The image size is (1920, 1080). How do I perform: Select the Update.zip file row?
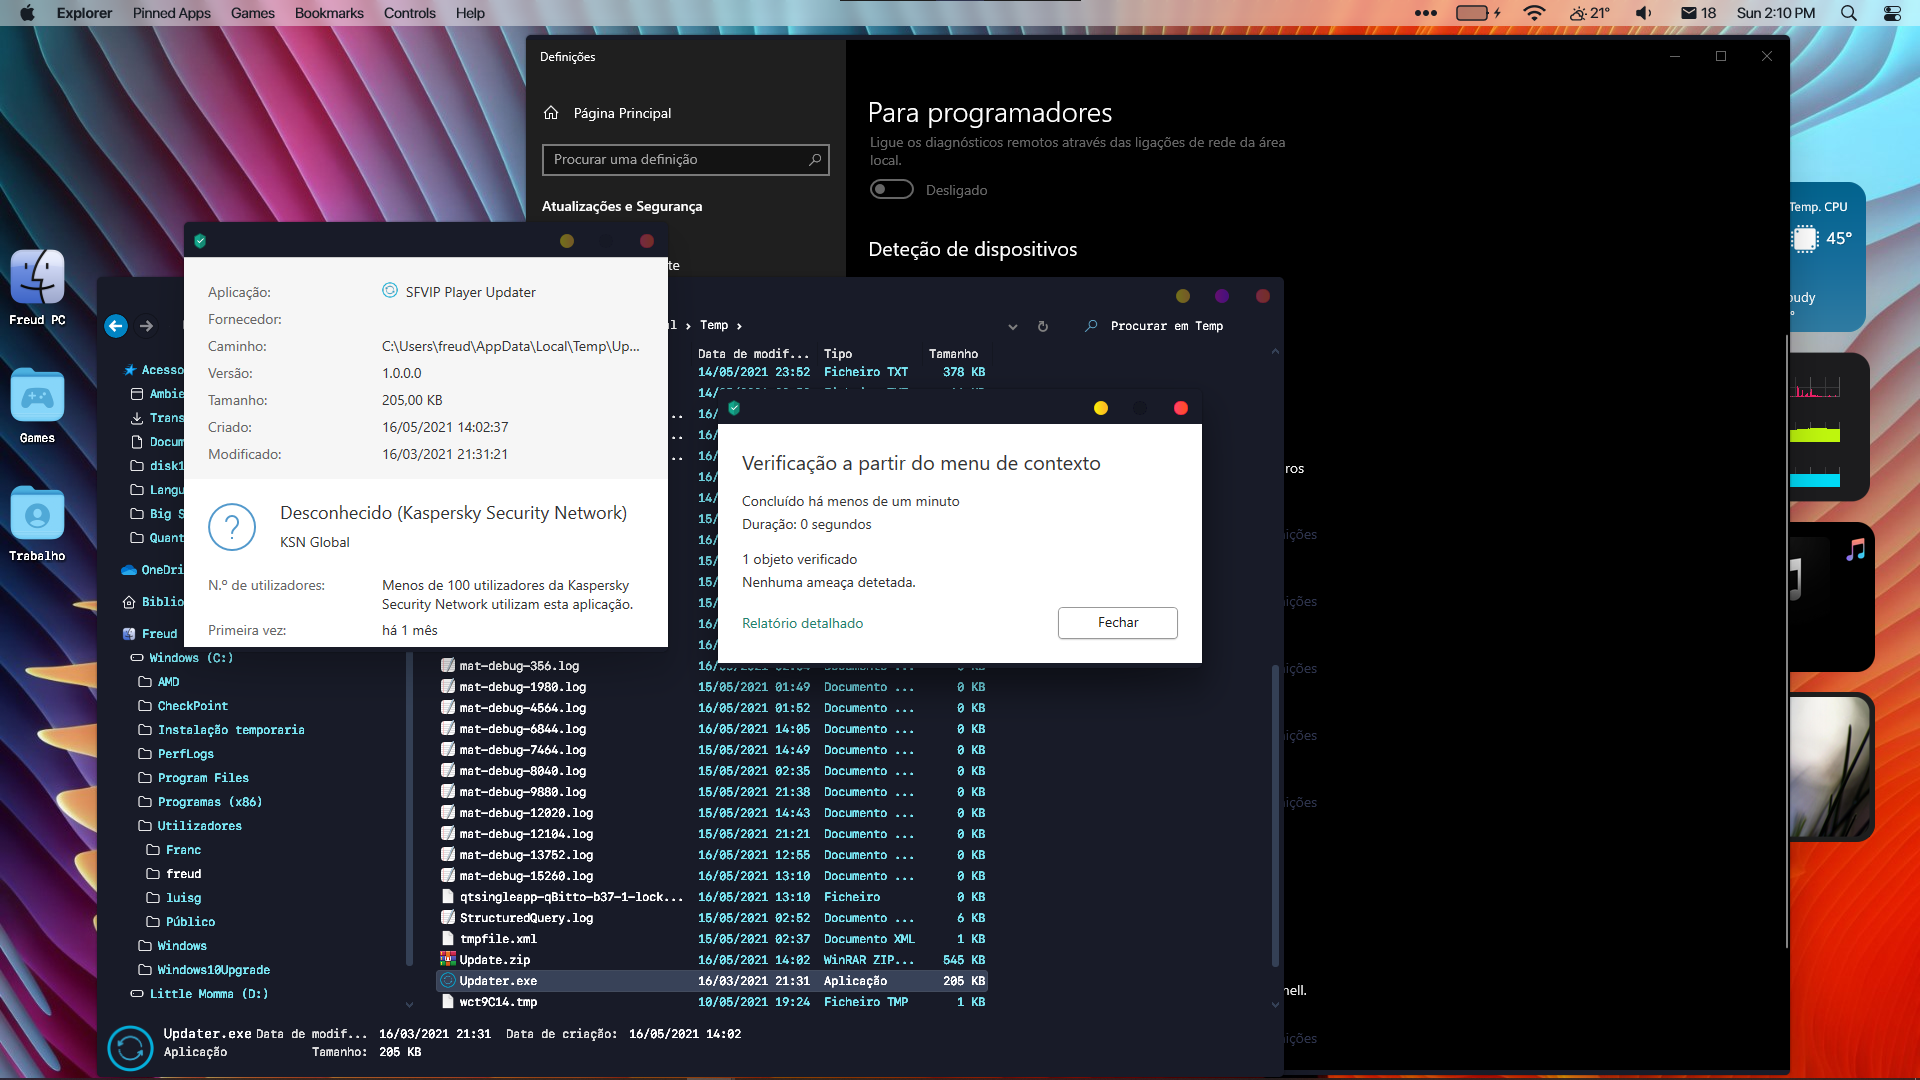[495, 960]
